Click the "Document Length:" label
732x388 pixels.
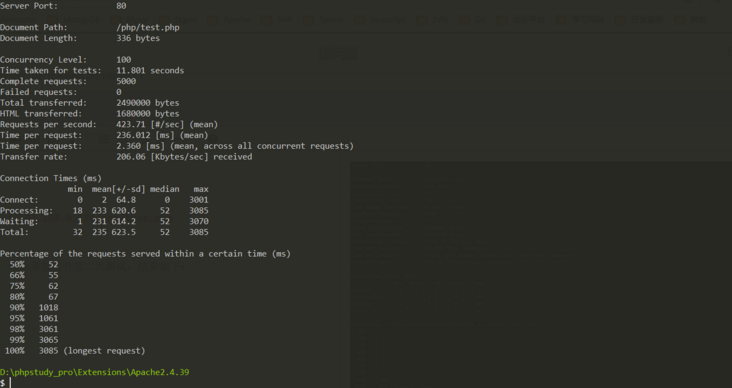point(39,38)
